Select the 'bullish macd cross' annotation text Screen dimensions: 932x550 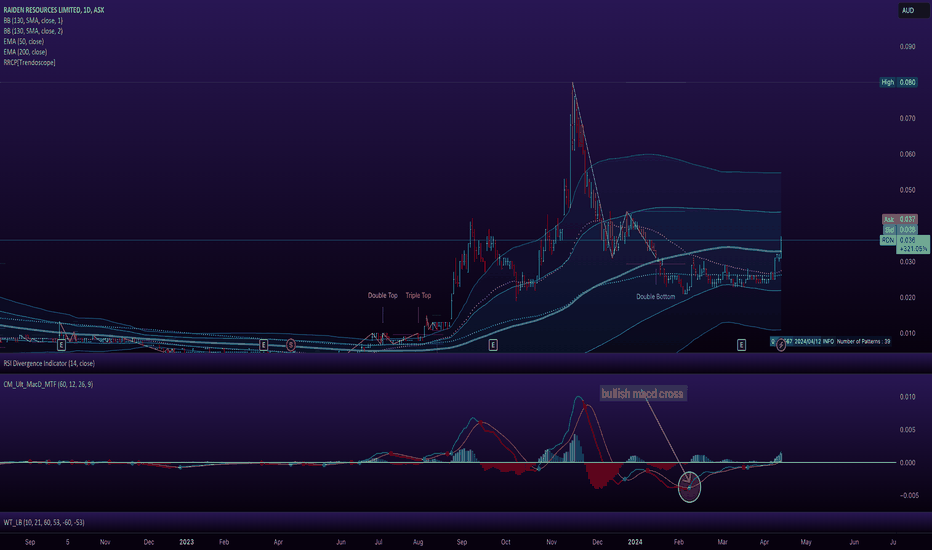click(x=643, y=394)
